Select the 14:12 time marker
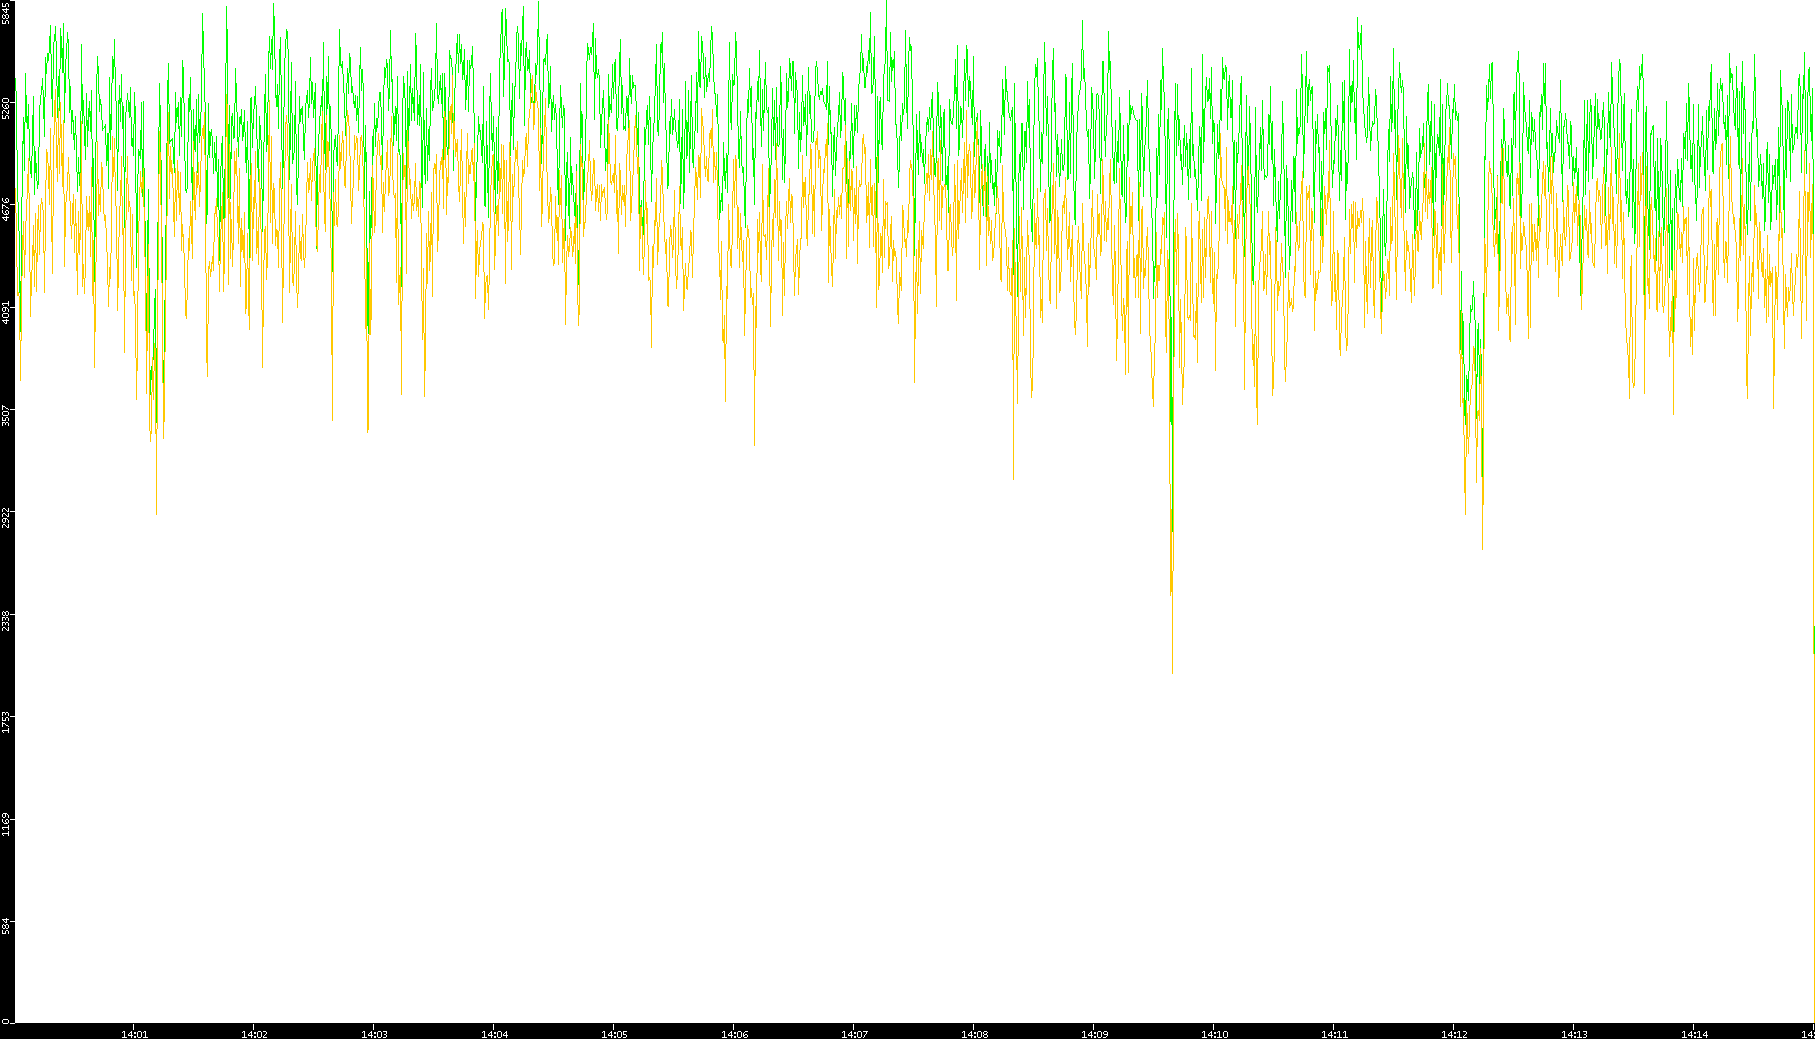This screenshot has width=1815, height=1039. (x=1454, y=1034)
